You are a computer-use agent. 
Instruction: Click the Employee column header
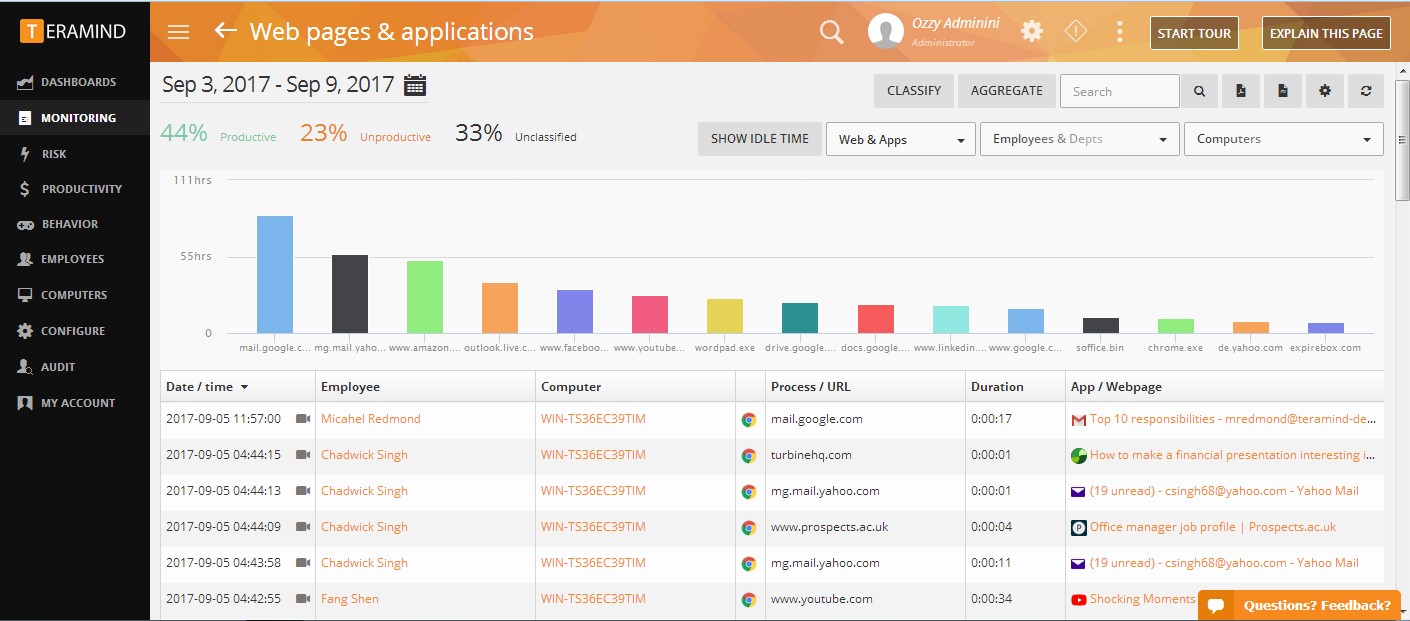tap(425, 386)
